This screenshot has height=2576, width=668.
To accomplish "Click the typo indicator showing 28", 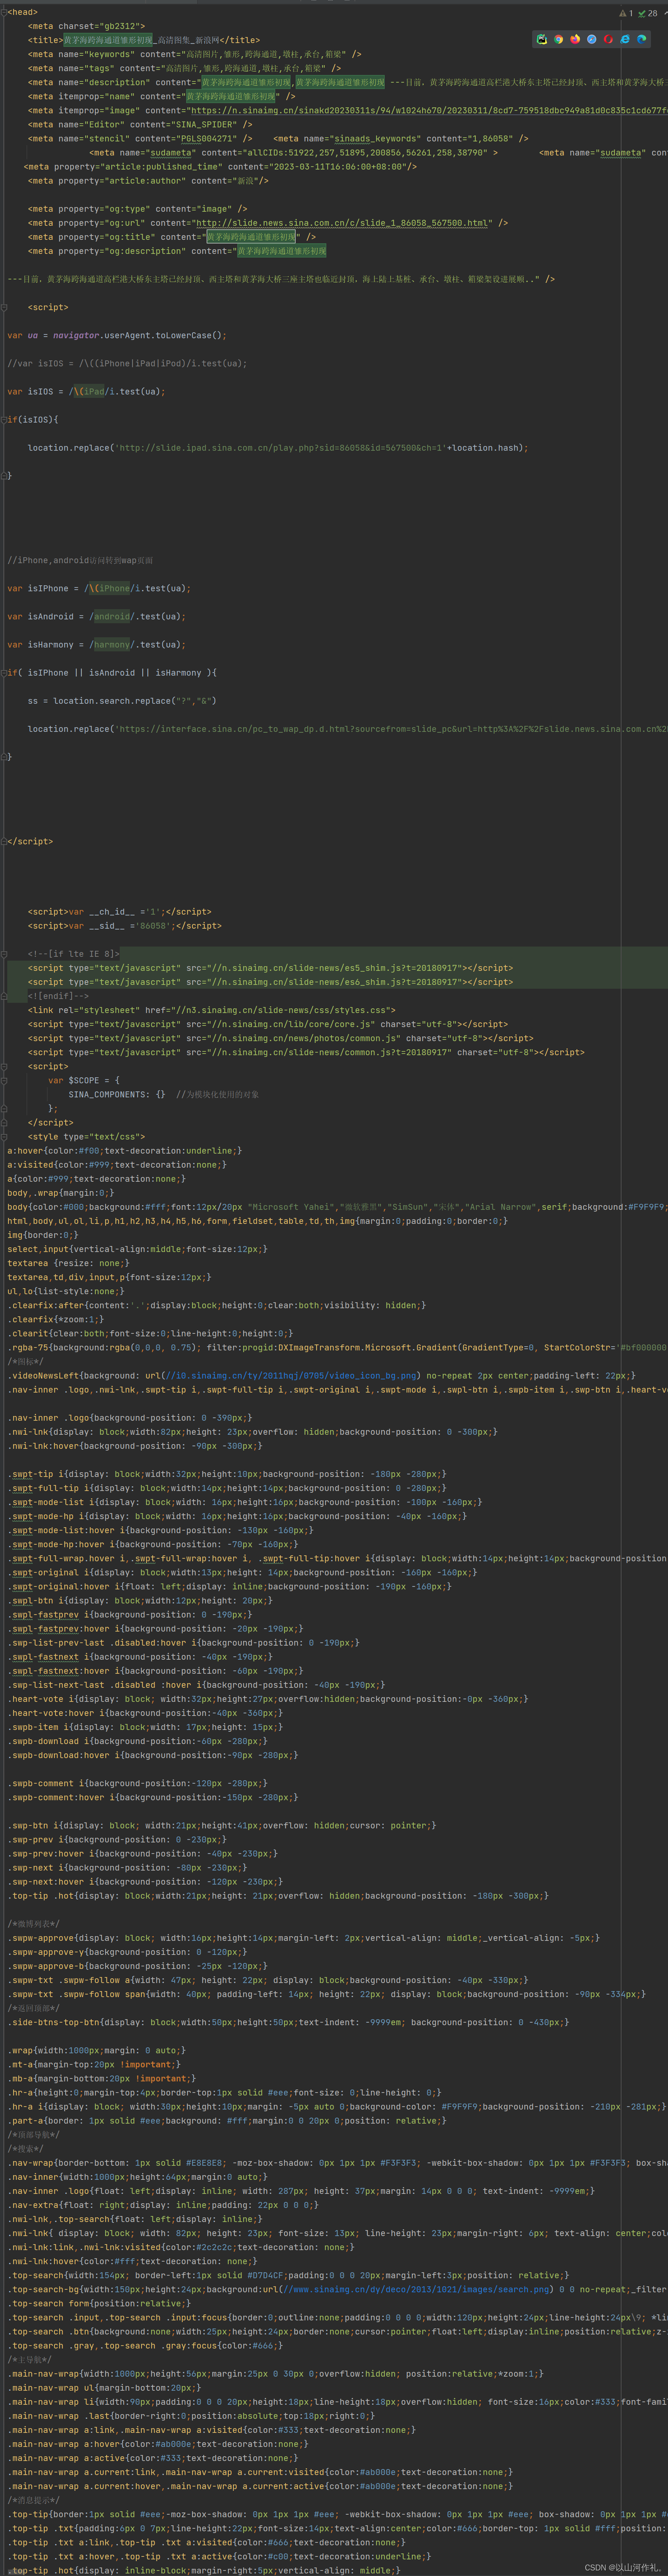I will pos(648,13).
